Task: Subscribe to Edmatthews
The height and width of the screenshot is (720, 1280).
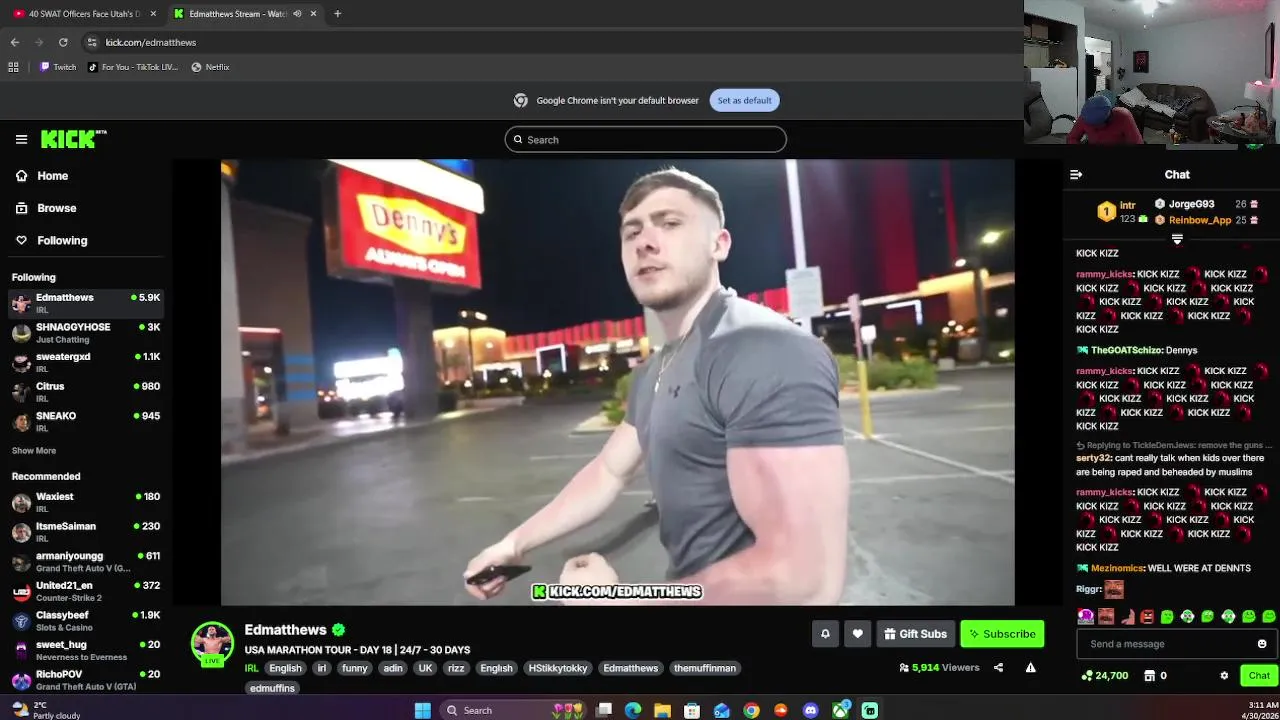Action: click(1002, 633)
